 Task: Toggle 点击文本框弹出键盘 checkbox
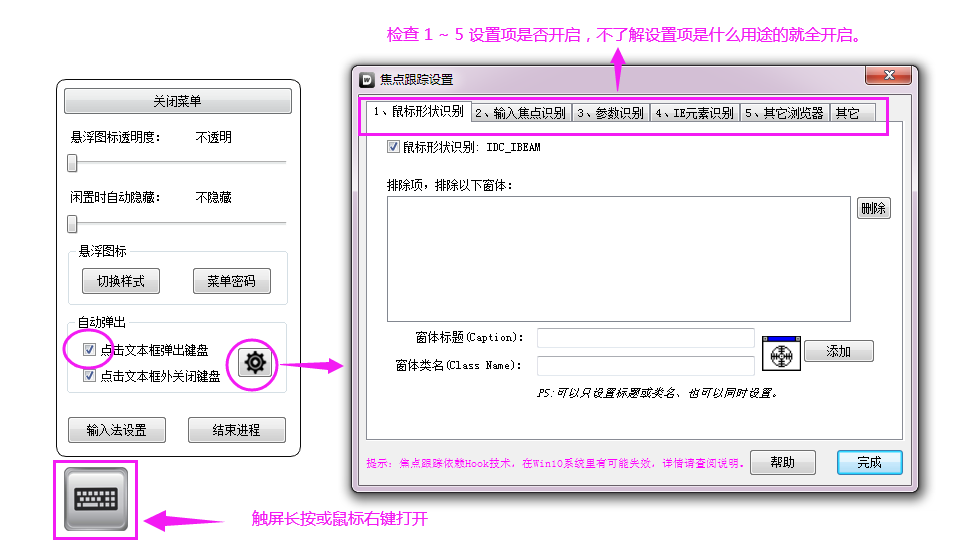(90, 350)
